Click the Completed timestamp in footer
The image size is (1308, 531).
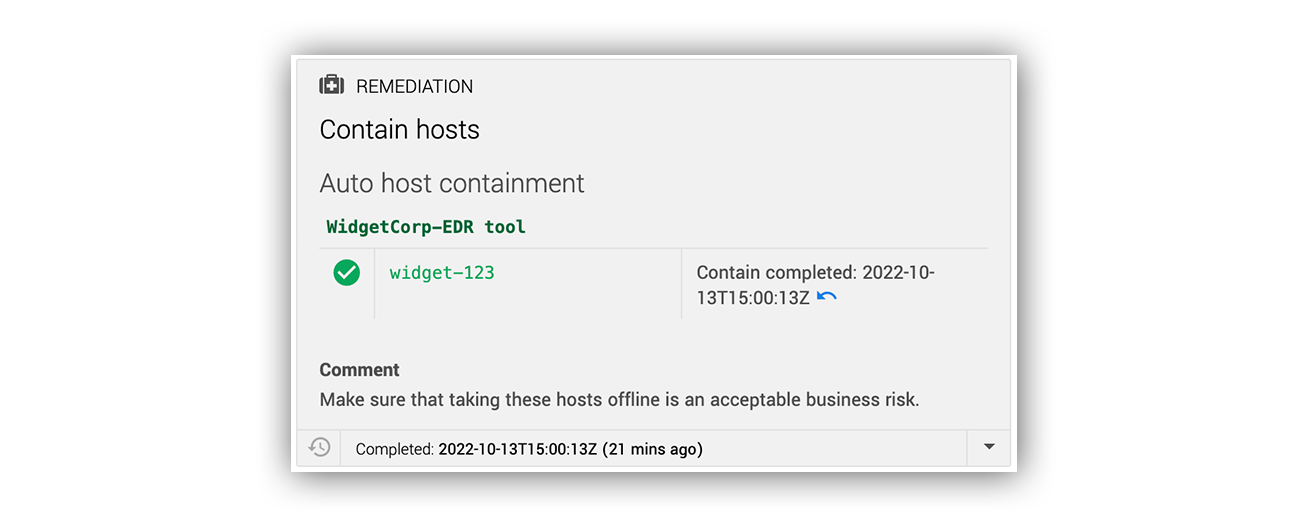coord(517,449)
